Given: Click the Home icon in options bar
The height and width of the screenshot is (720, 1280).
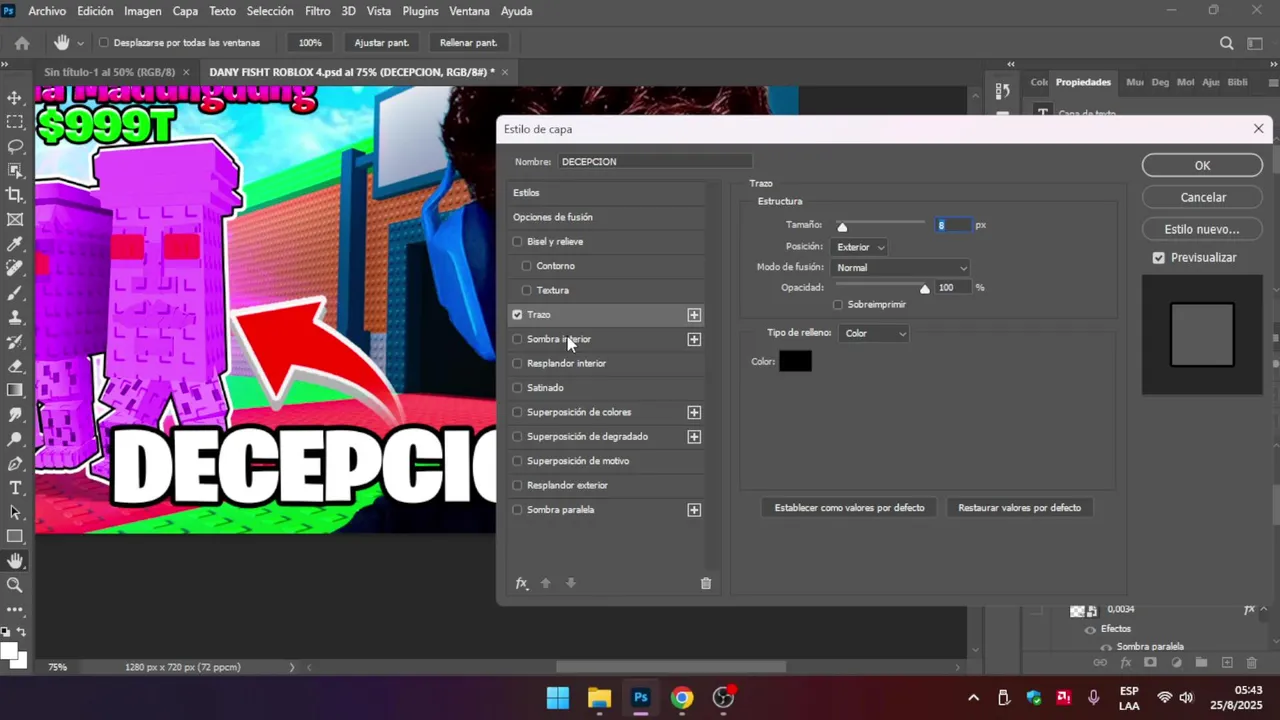Looking at the screenshot, I should 22,43.
